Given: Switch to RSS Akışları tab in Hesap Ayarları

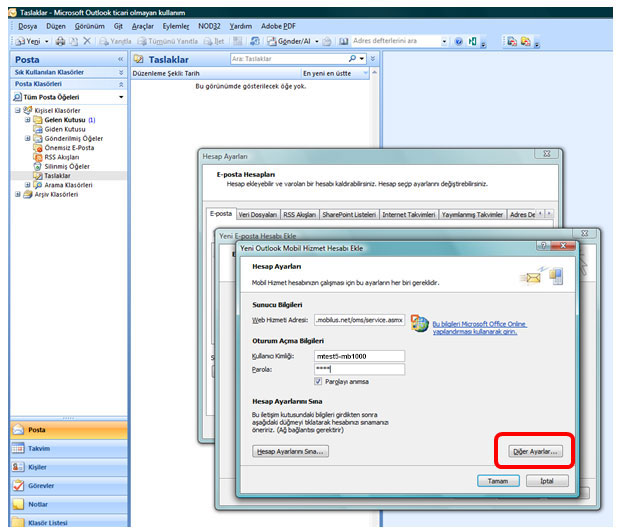Looking at the screenshot, I should coord(300,215).
